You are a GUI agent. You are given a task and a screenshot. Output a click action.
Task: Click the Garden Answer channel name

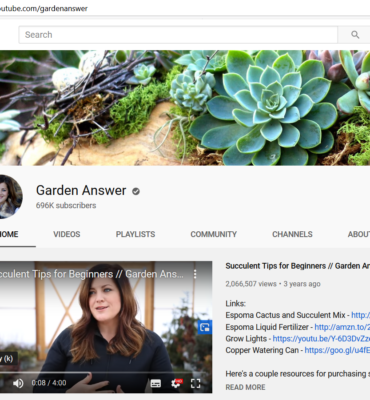[x=81, y=190]
